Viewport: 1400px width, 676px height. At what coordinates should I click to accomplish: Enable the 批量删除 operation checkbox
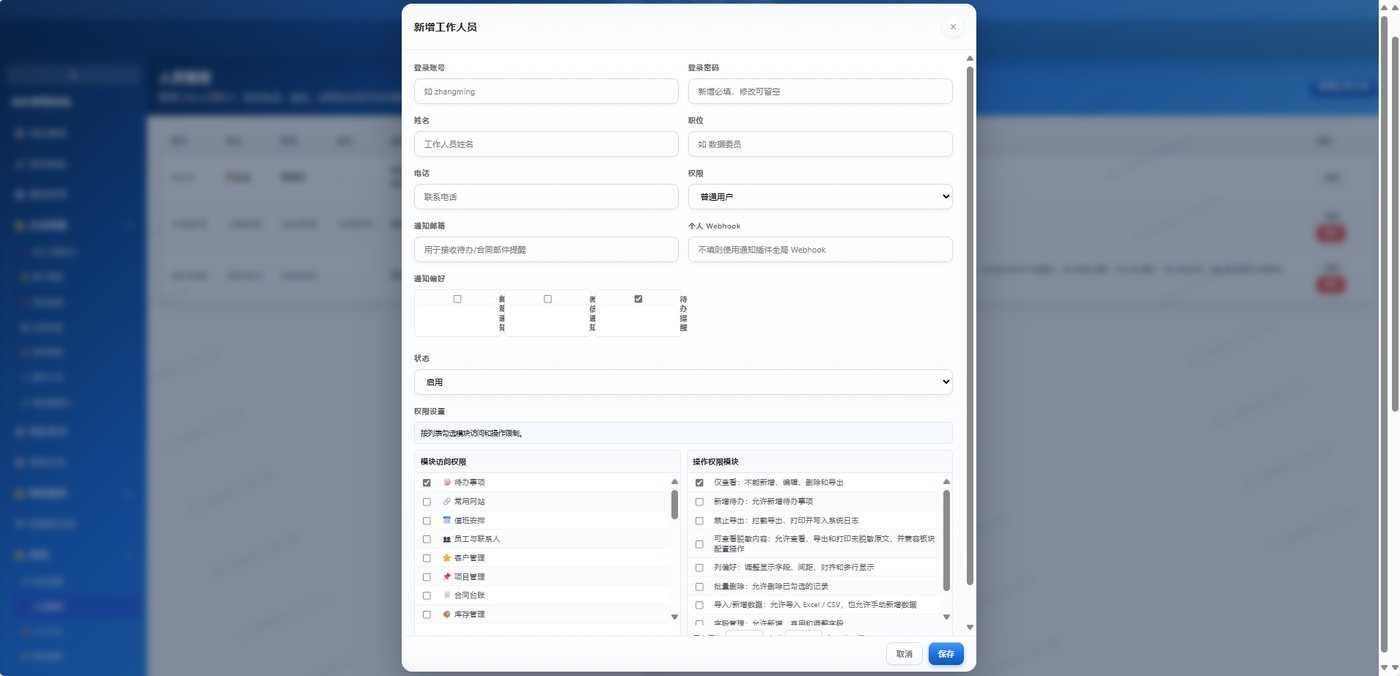pos(700,586)
